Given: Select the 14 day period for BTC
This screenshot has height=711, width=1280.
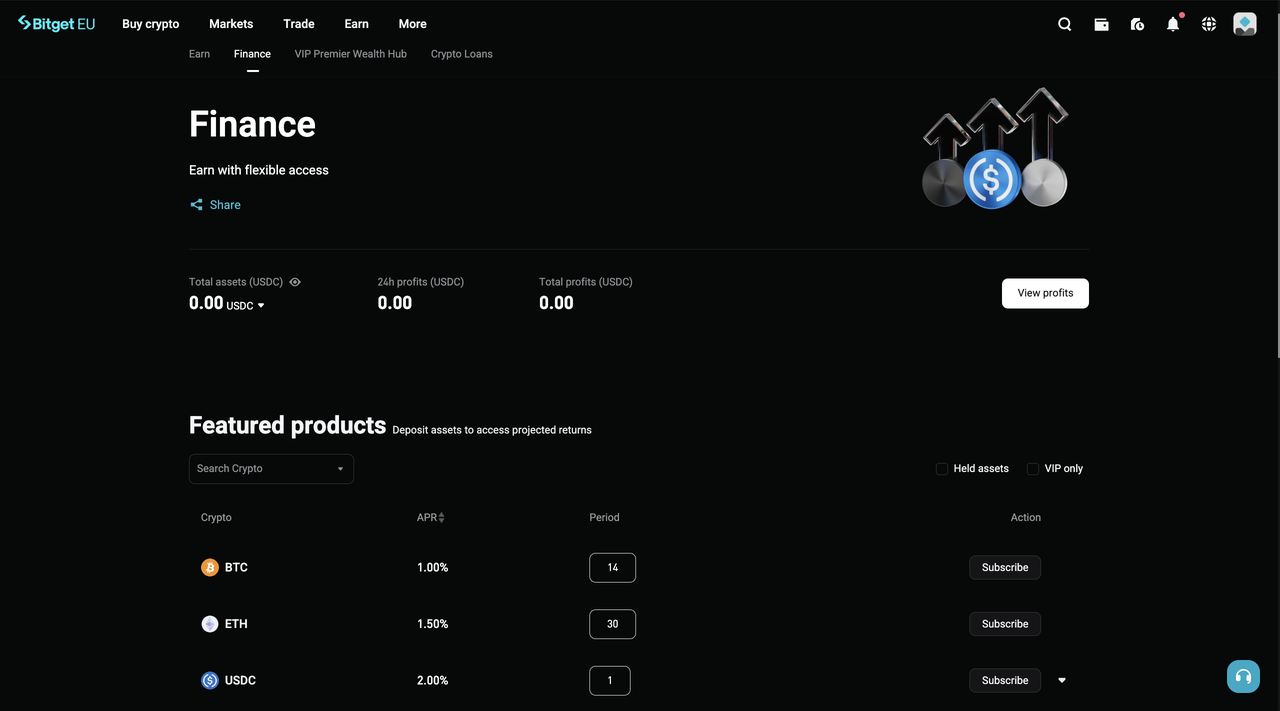Looking at the screenshot, I should 613,568.
